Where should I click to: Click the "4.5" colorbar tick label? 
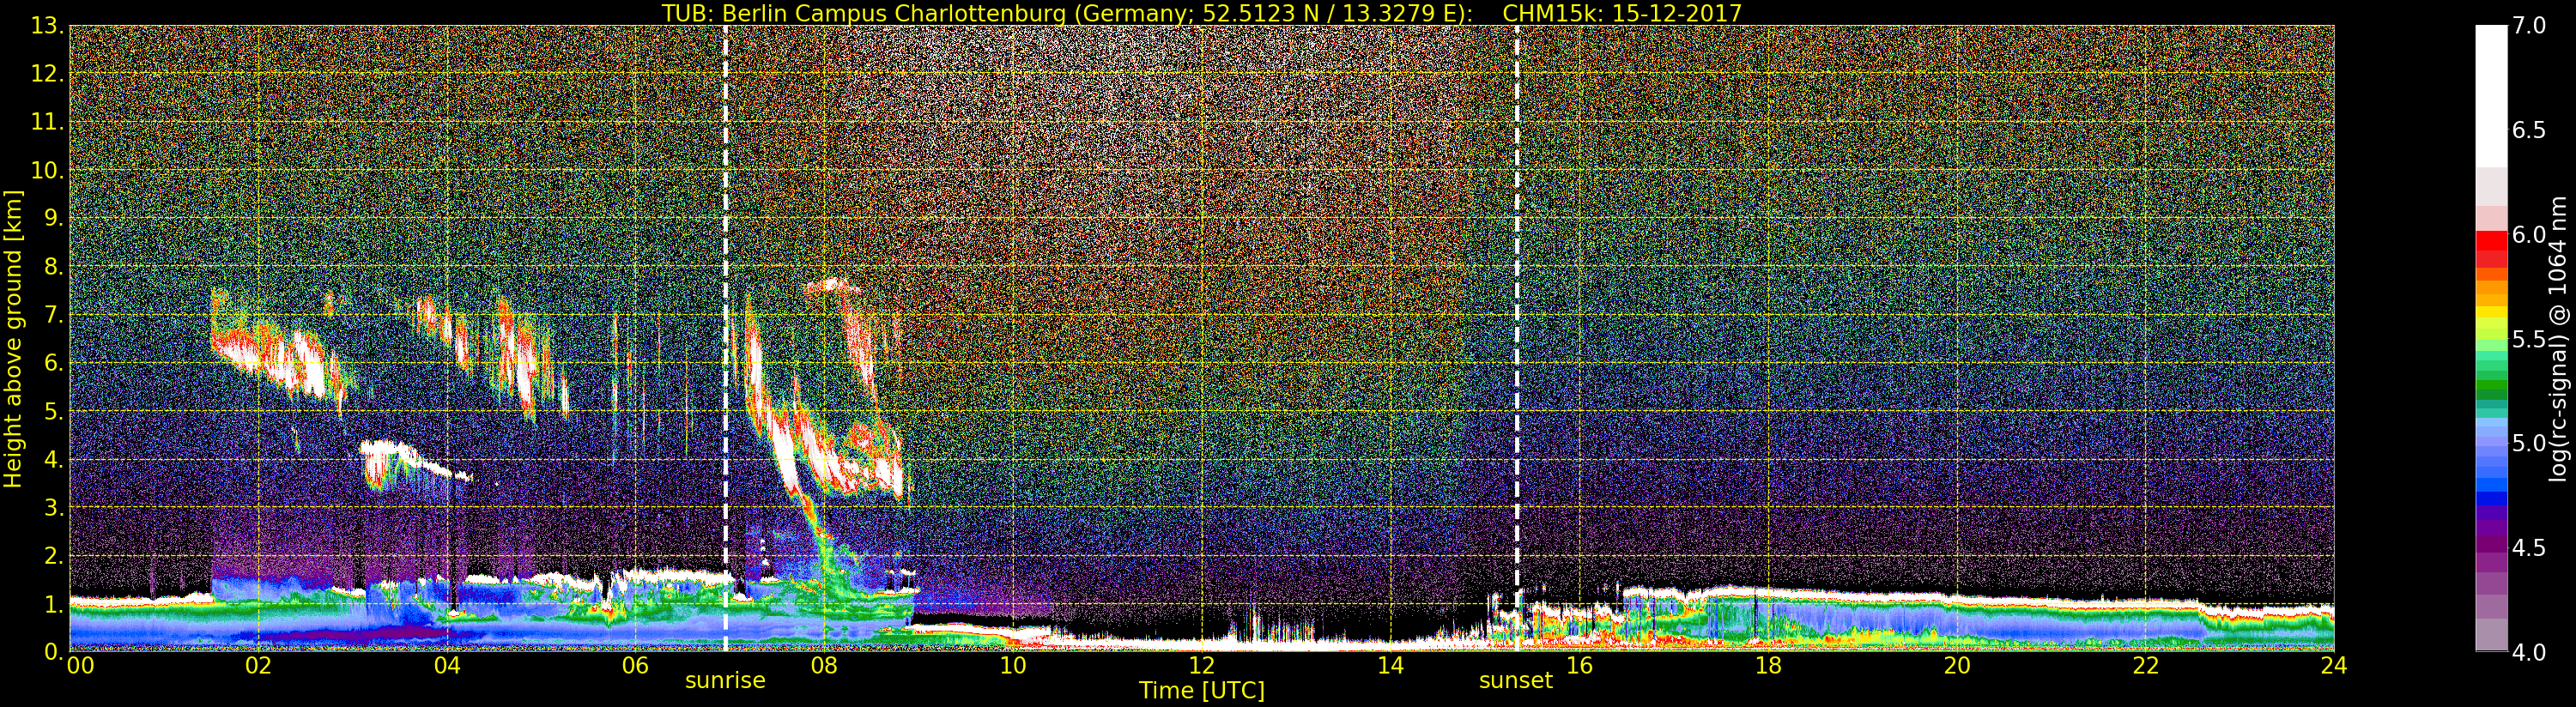[2529, 547]
